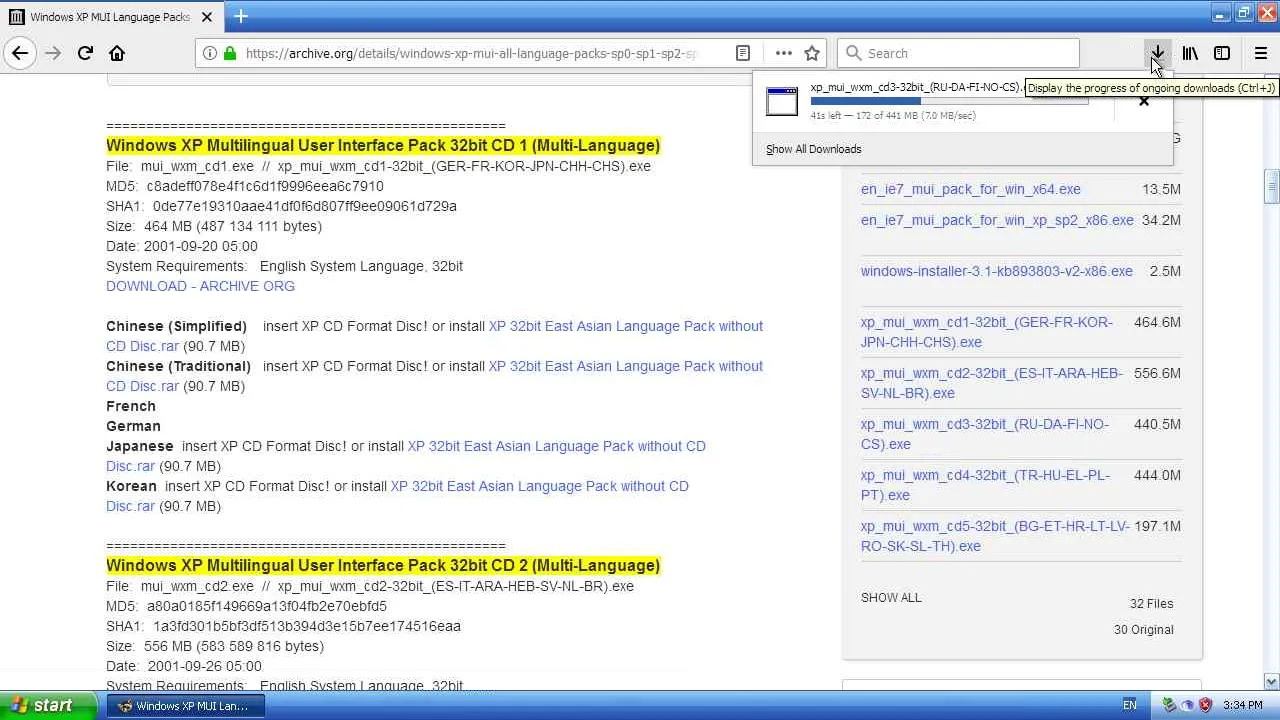Click the 197.1M file size value
Viewport: 1280px width, 720px height.
pyautogui.click(x=1157, y=526)
